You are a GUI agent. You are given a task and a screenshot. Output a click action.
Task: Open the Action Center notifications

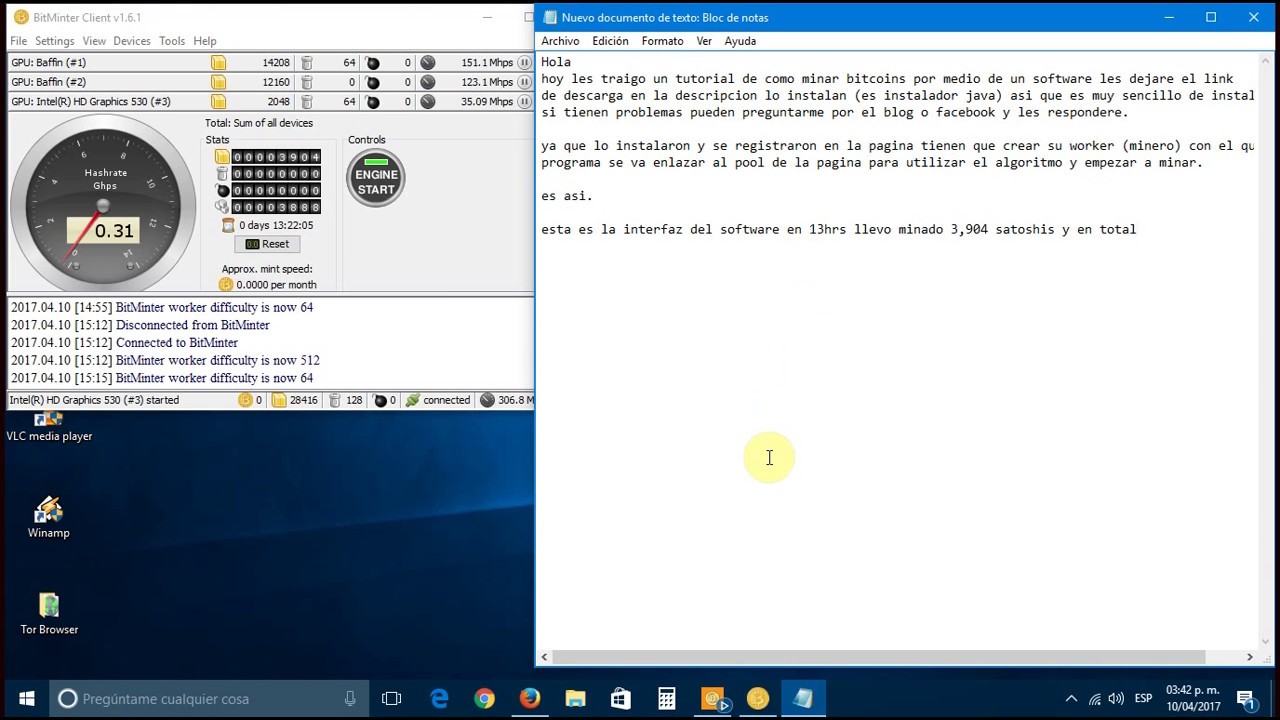click(x=1246, y=699)
